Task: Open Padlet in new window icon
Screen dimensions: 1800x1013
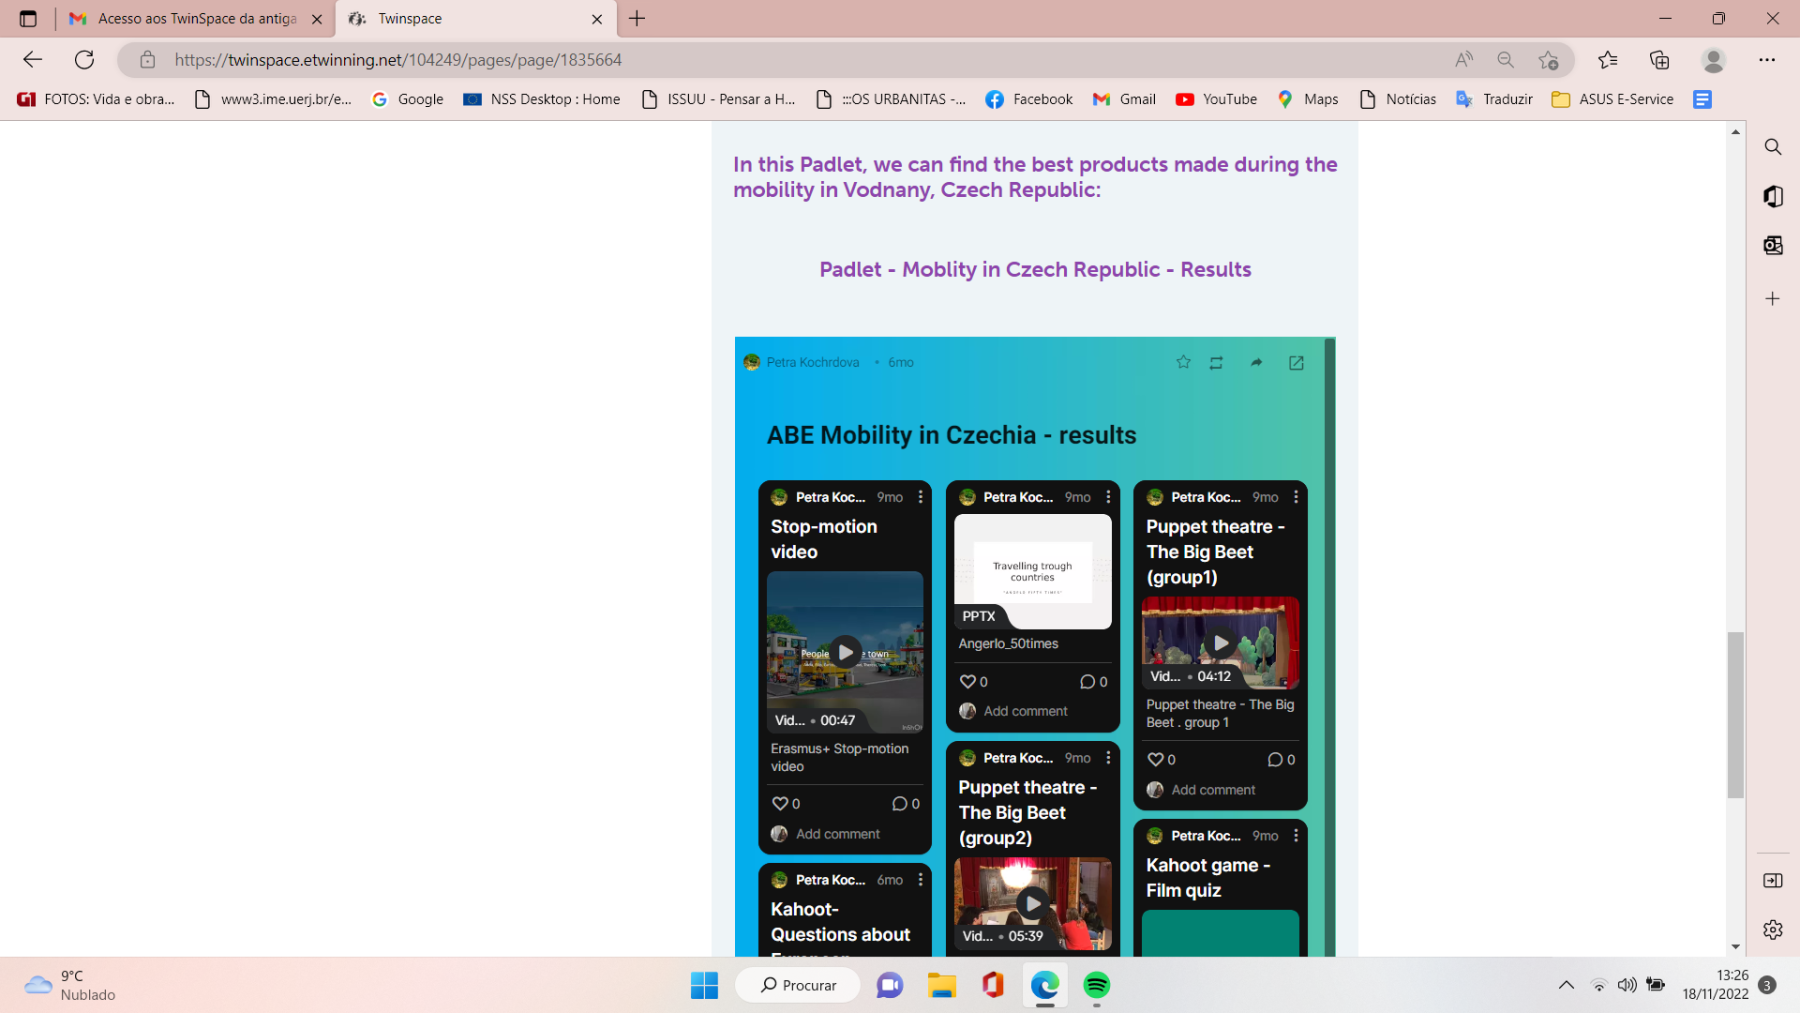Action: pos(1296,363)
